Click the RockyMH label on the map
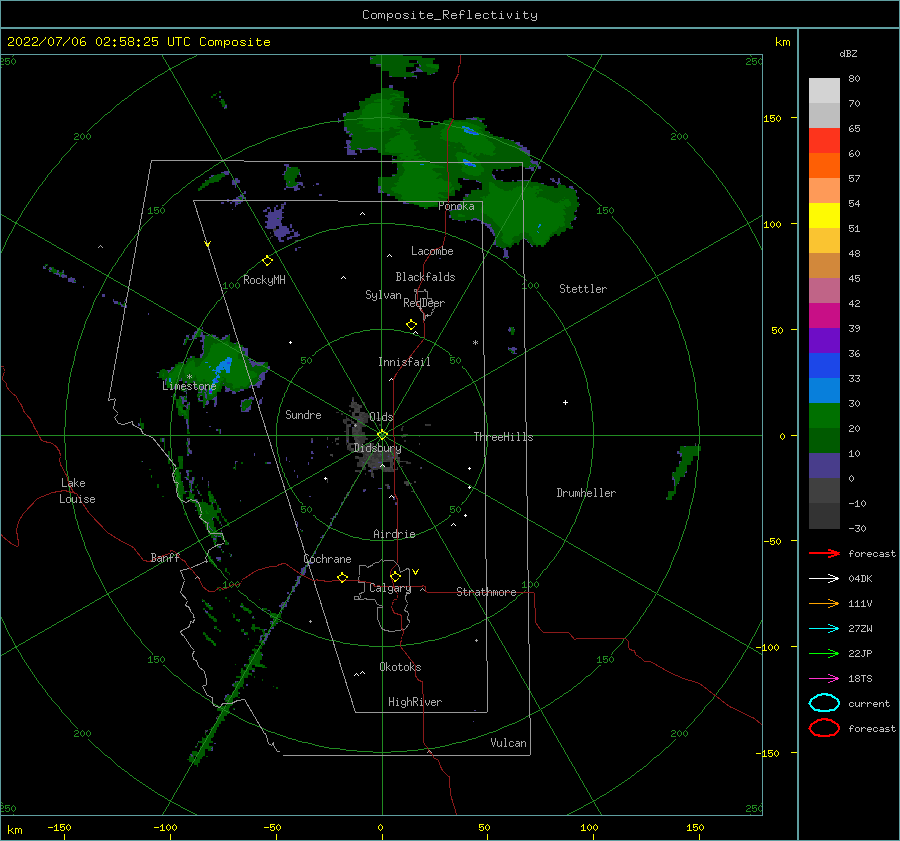Image resolution: width=900 pixels, height=841 pixels. pos(264,280)
